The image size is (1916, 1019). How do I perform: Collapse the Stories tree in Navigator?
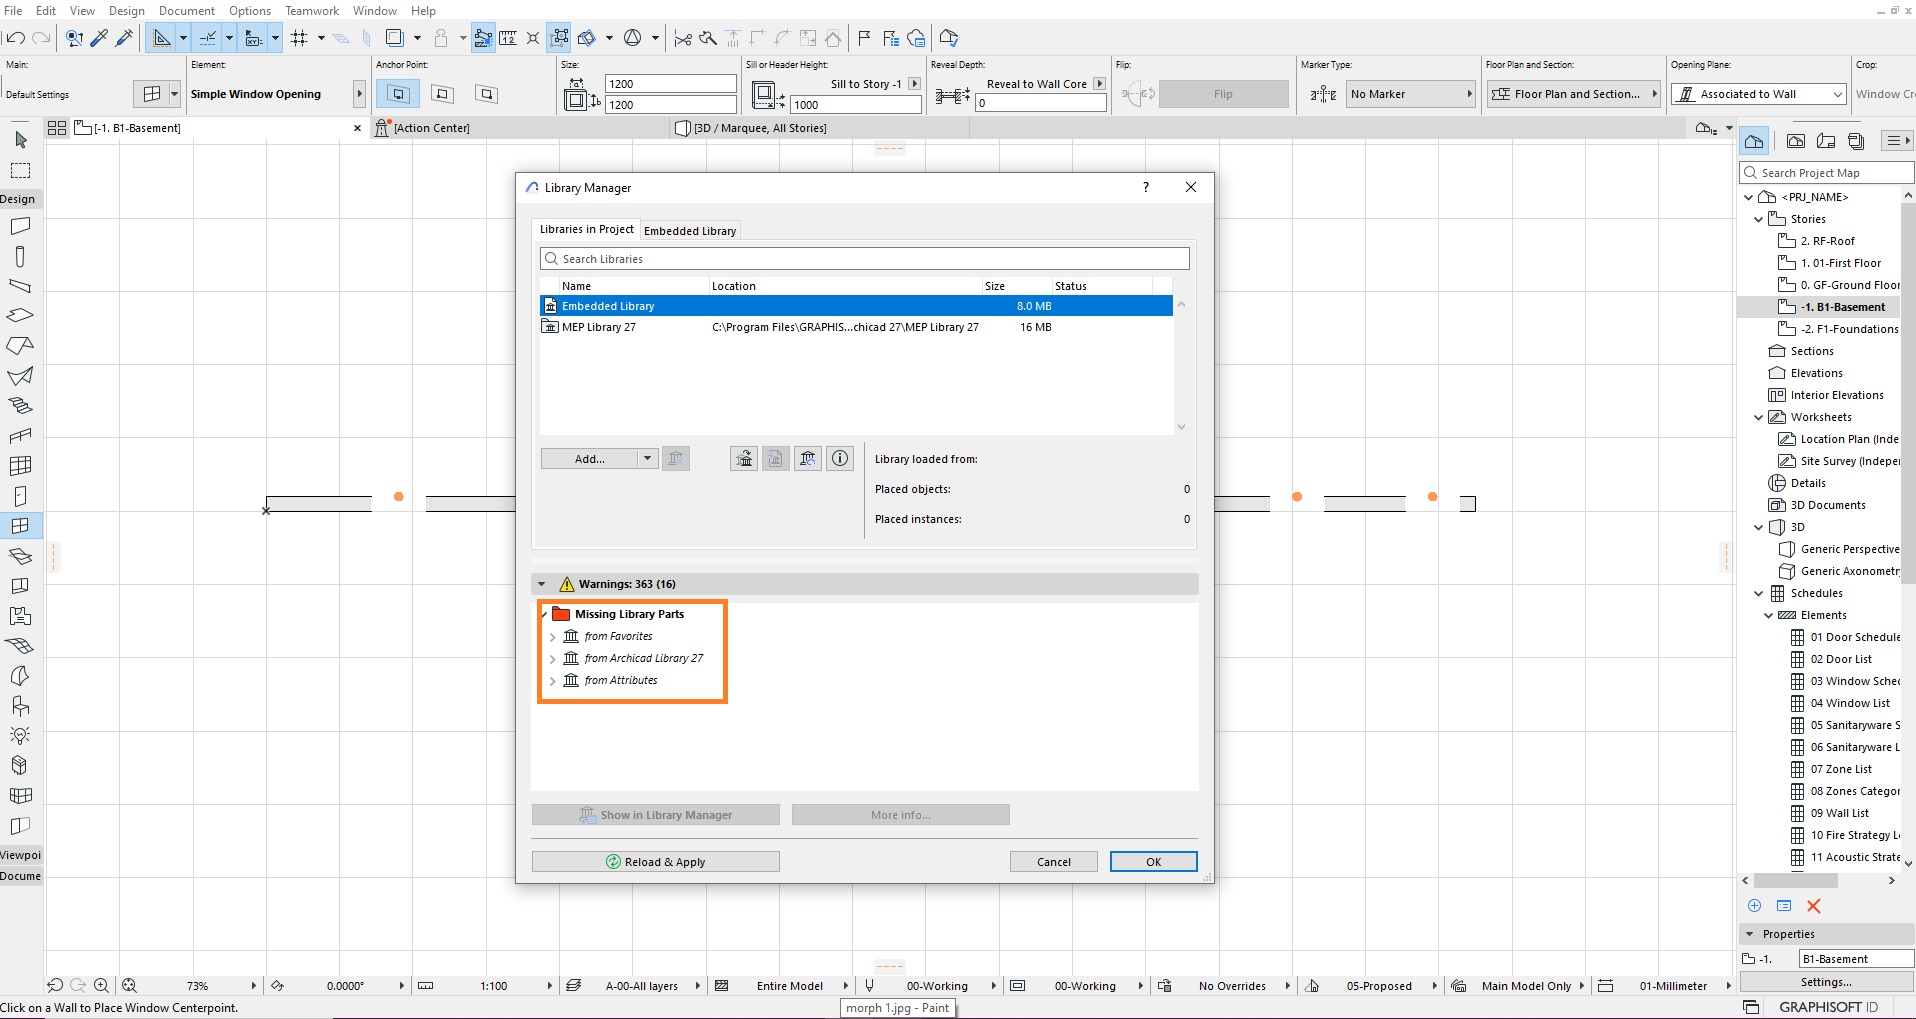[x=1759, y=219]
